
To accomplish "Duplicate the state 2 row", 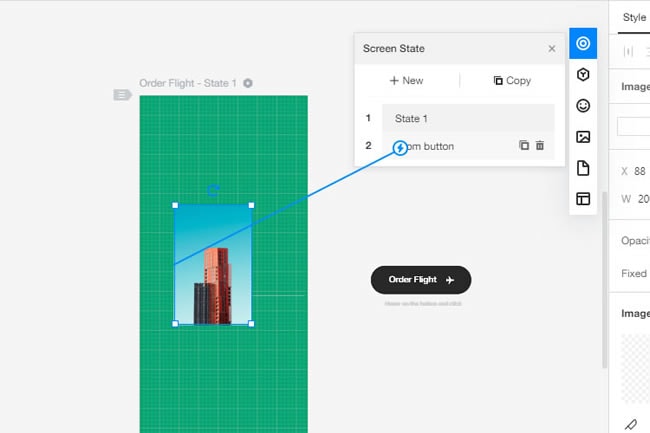I will coord(524,145).
